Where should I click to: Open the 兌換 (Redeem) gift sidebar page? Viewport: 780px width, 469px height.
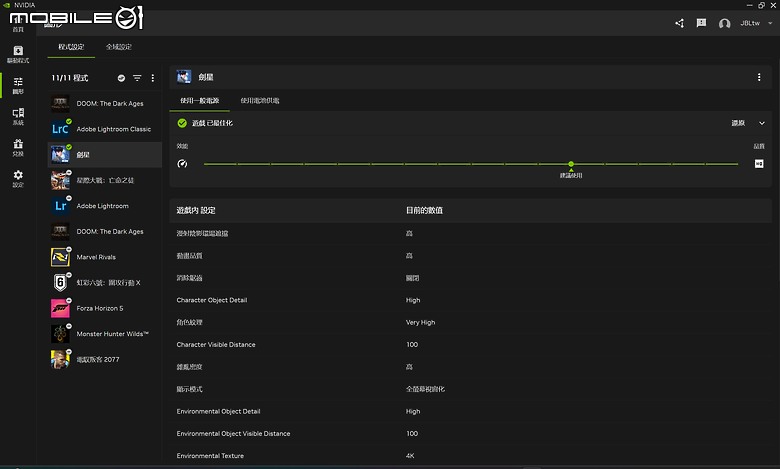(x=18, y=147)
